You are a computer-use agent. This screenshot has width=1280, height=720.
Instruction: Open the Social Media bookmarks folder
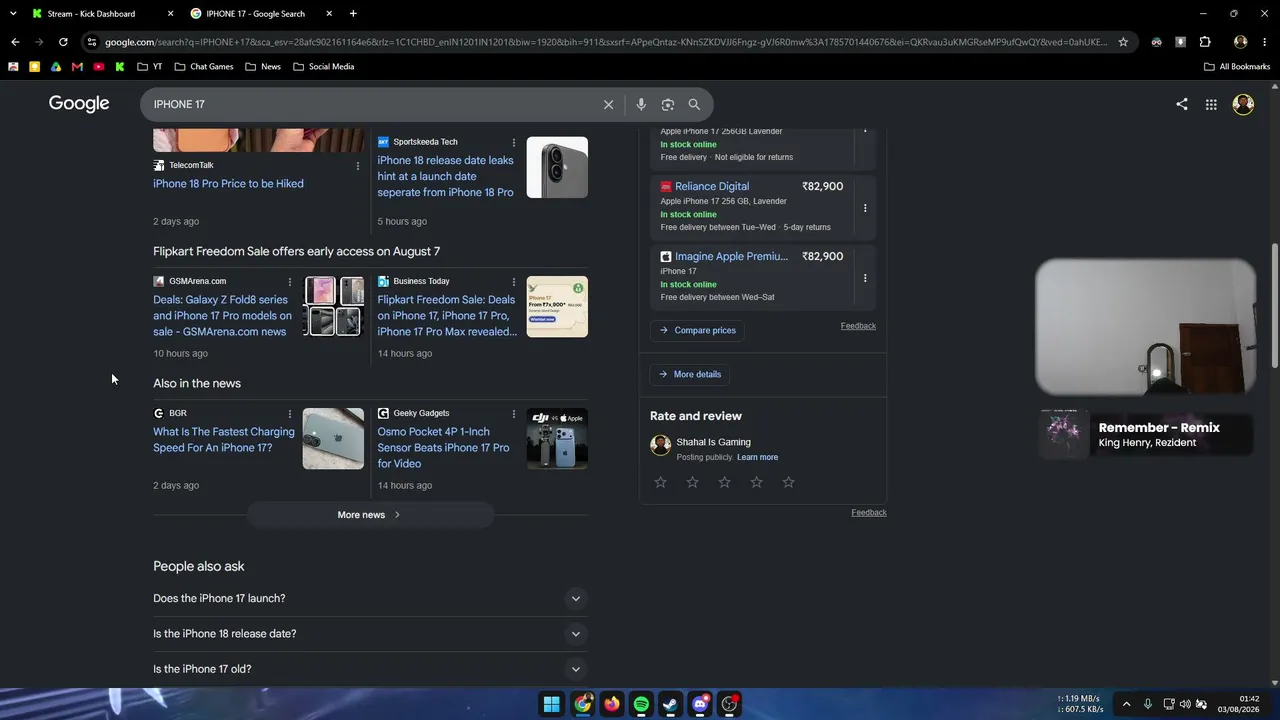(324, 67)
